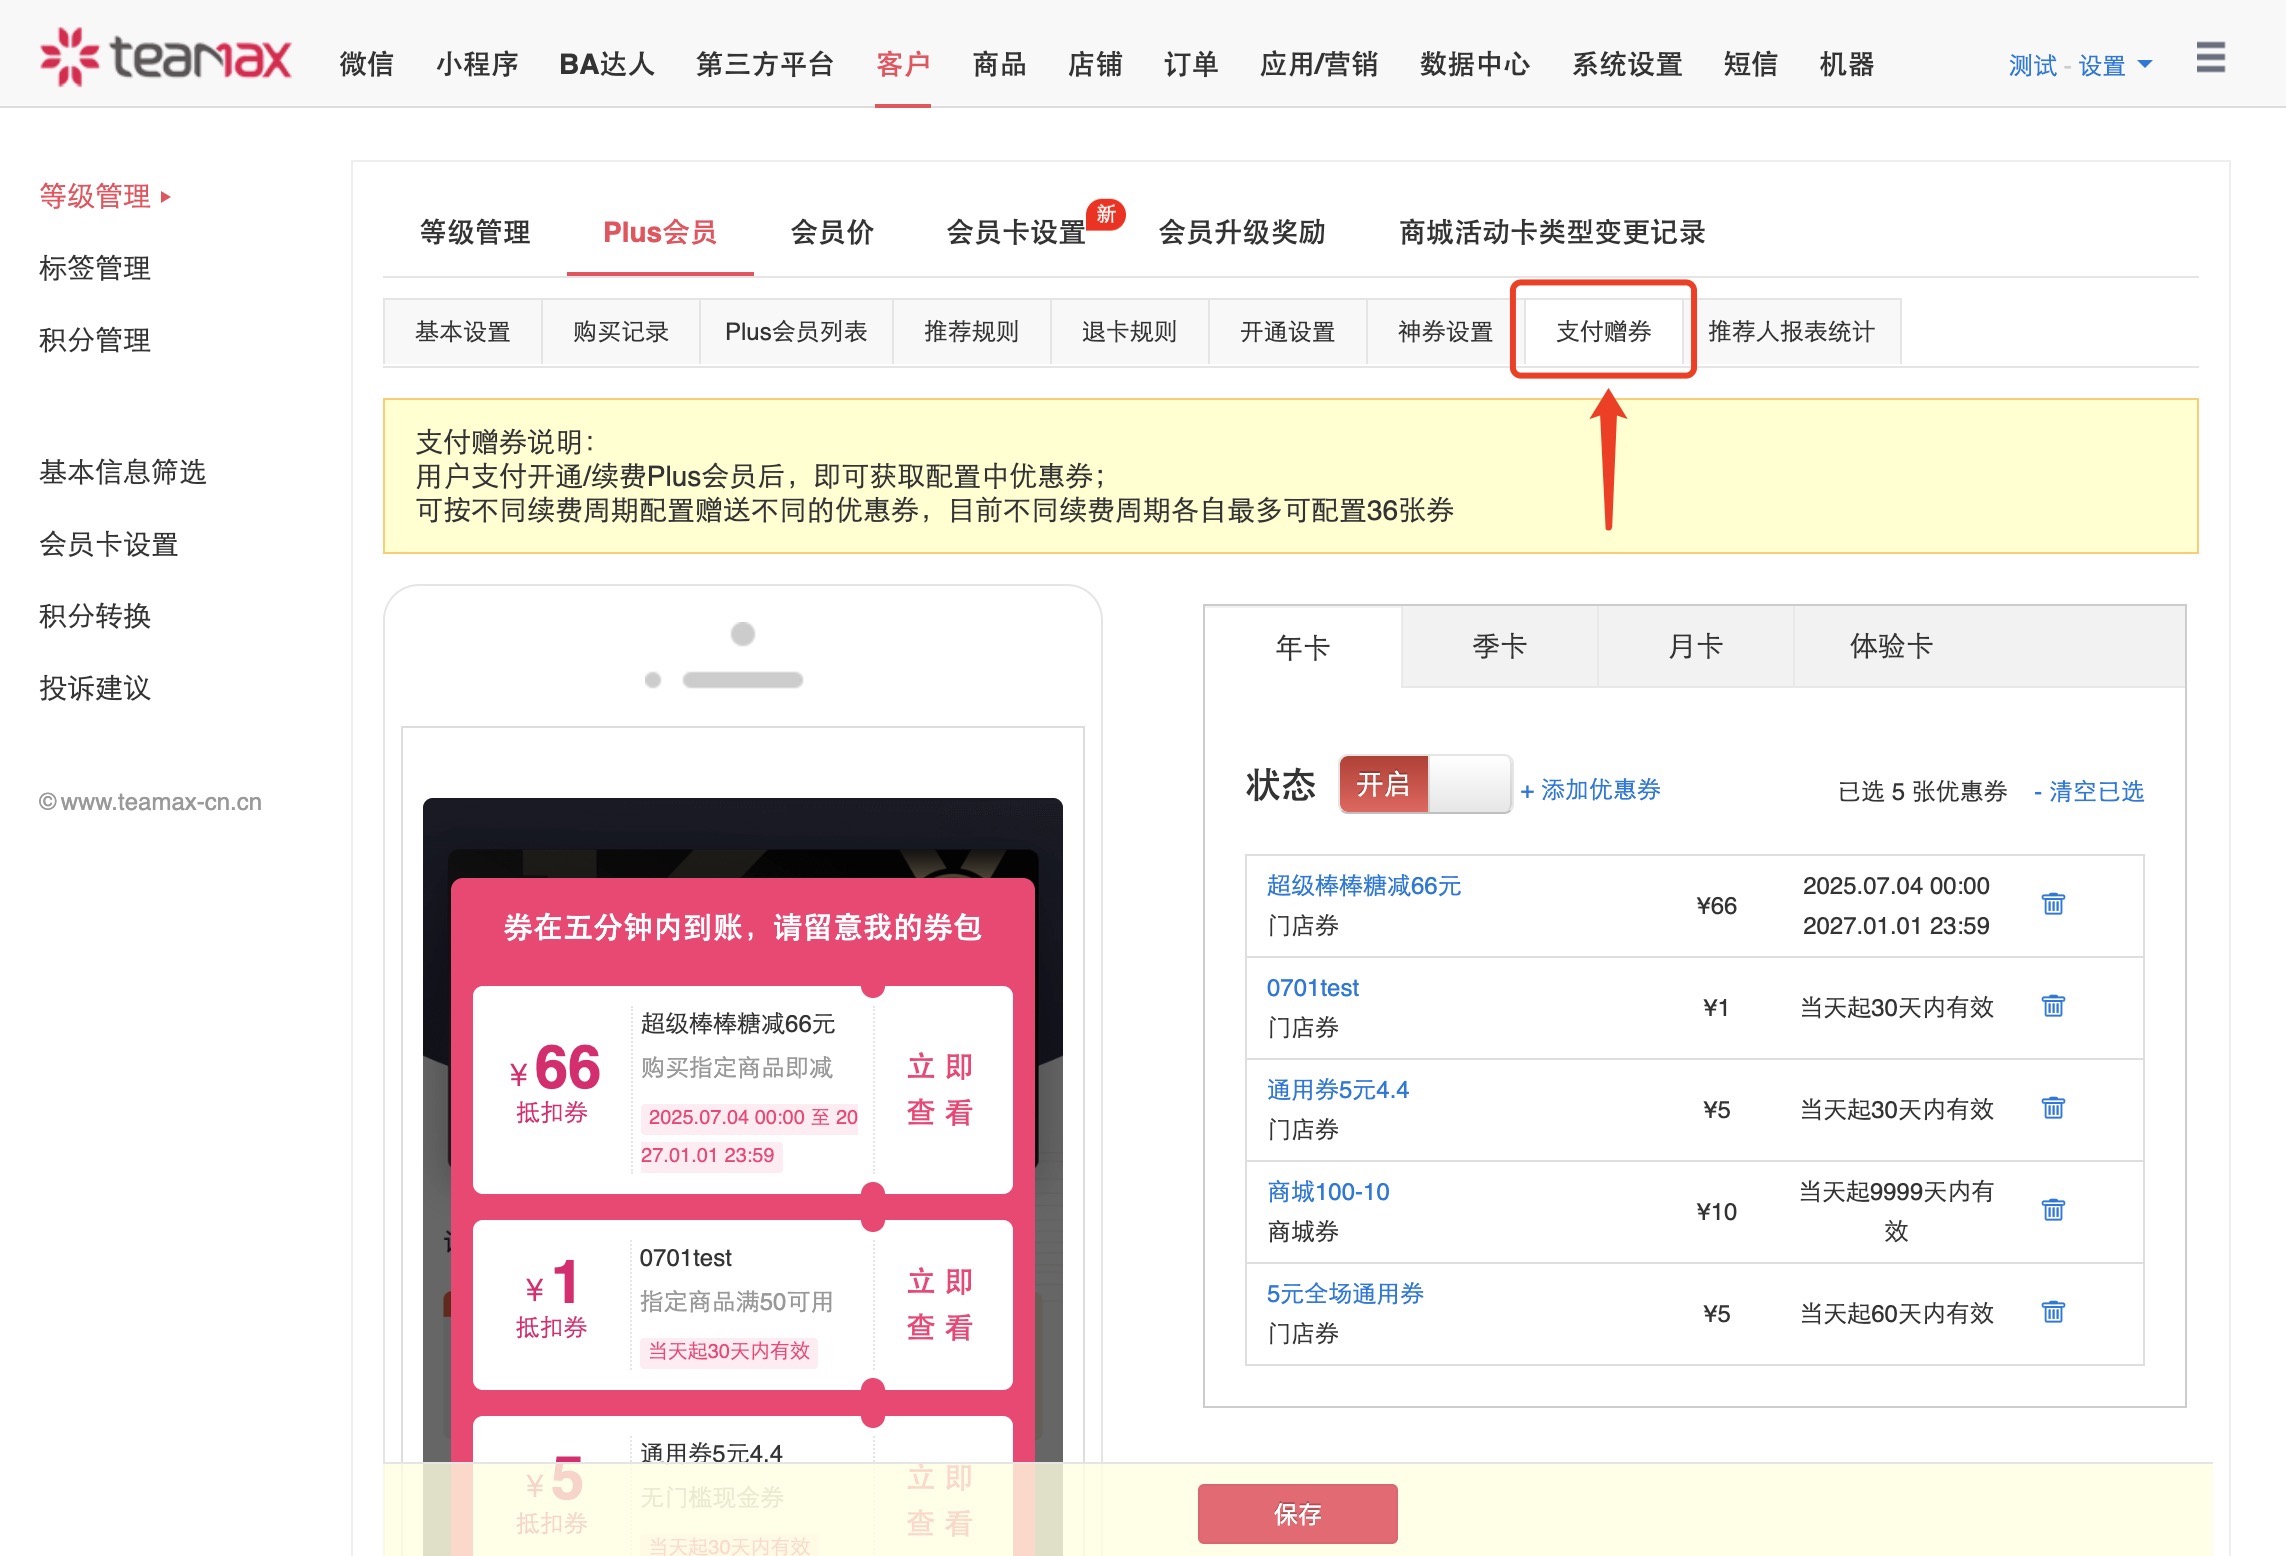Click the trash icon beside 5元全场通用券

[2052, 1312]
